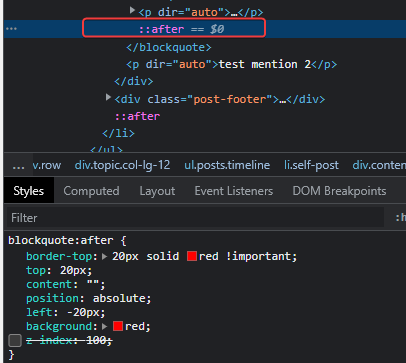Select the closing </div> tag row
The width and height of the screenshot is (406, 363).
point(134,81)
